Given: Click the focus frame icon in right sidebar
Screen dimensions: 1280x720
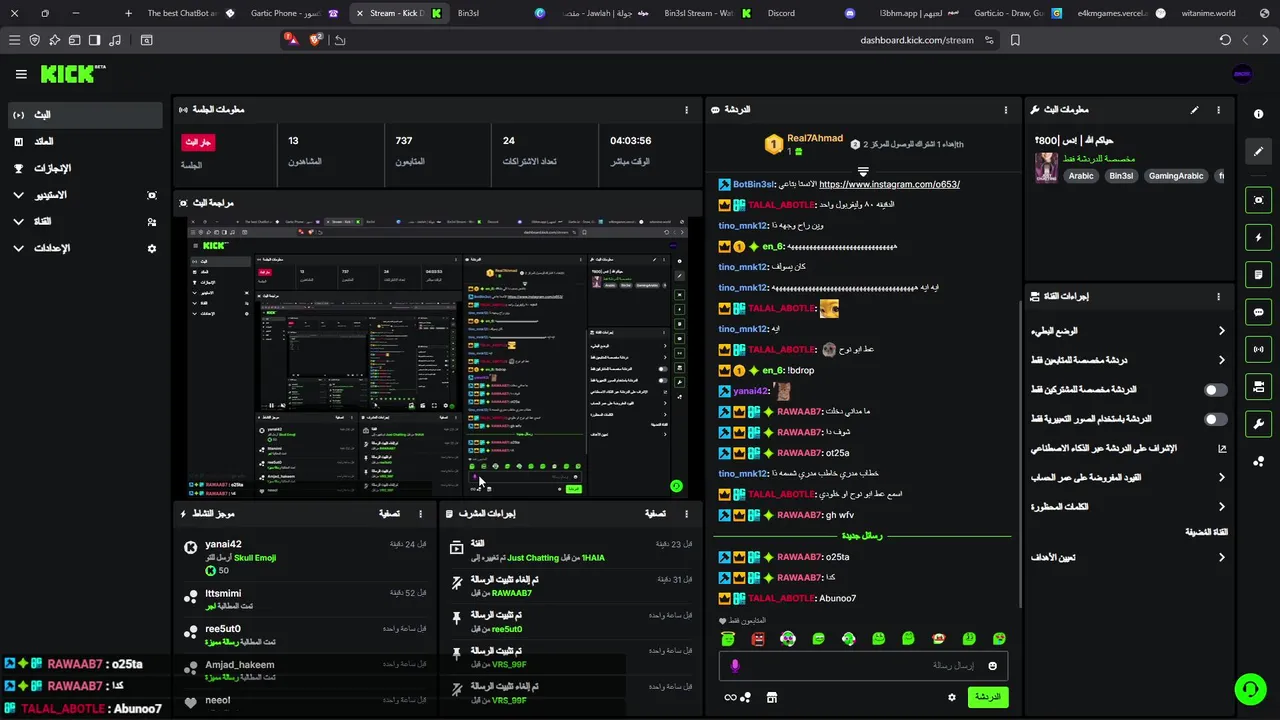Looking at the screenshot, I should pos(1258,200).
